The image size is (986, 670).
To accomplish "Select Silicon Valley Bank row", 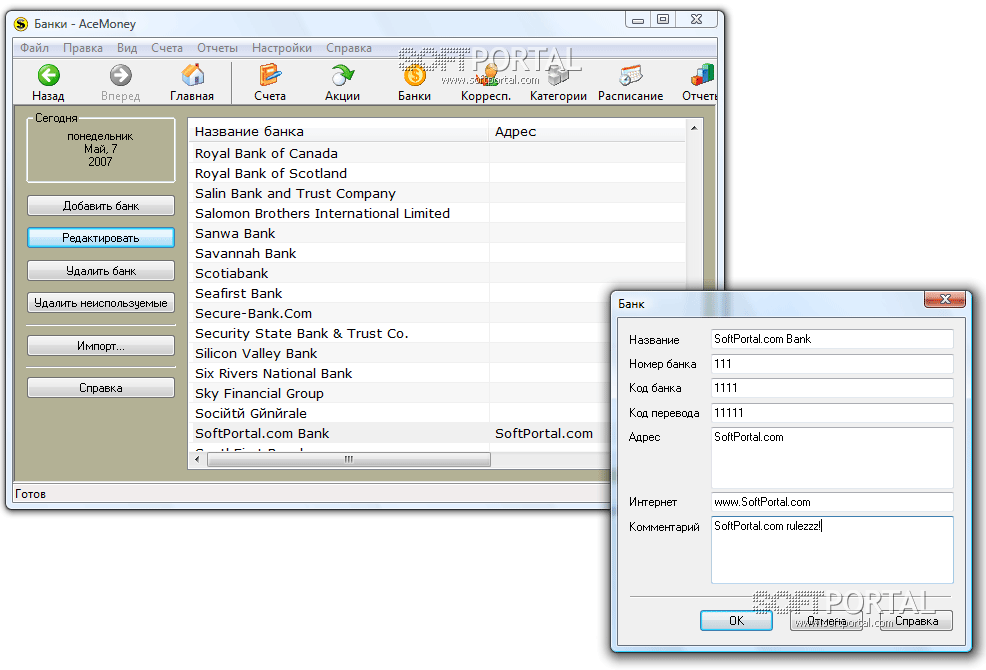I will click(x=399, y=353).
